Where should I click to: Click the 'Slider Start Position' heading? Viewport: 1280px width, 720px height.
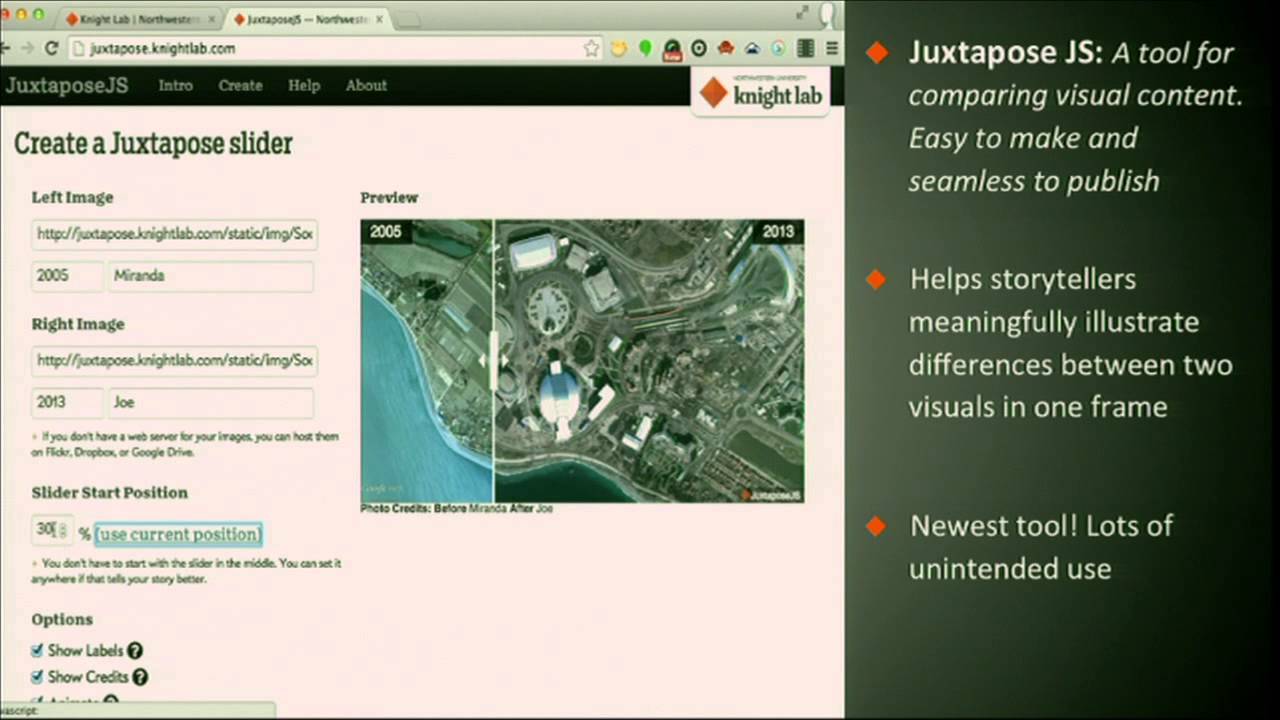(109, 492)
